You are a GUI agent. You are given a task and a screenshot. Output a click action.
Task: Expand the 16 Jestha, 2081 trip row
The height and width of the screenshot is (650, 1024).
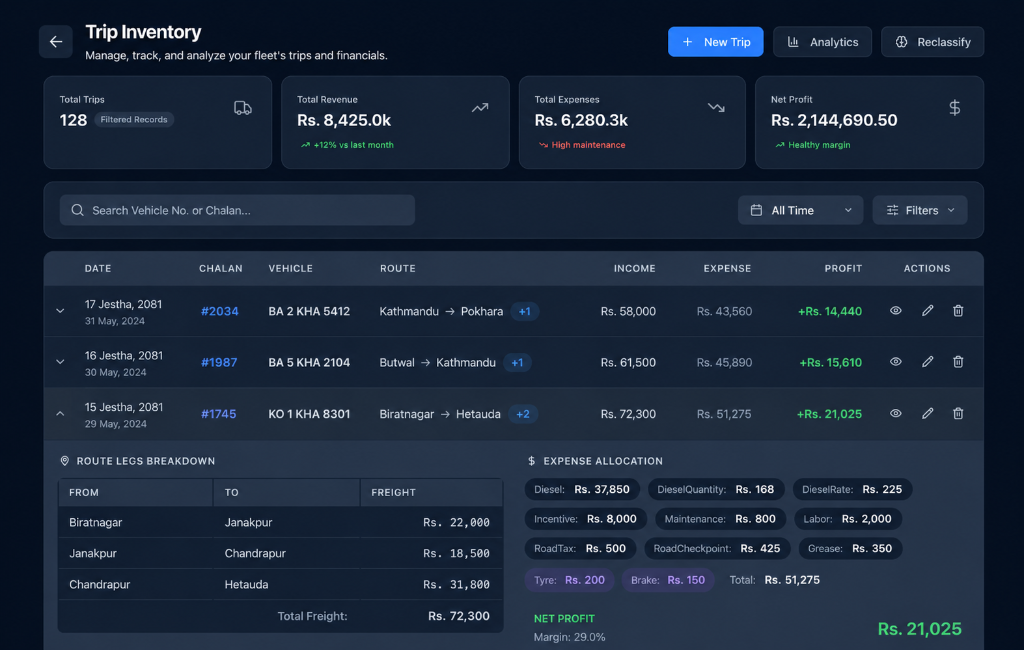(x=60, y=362)
